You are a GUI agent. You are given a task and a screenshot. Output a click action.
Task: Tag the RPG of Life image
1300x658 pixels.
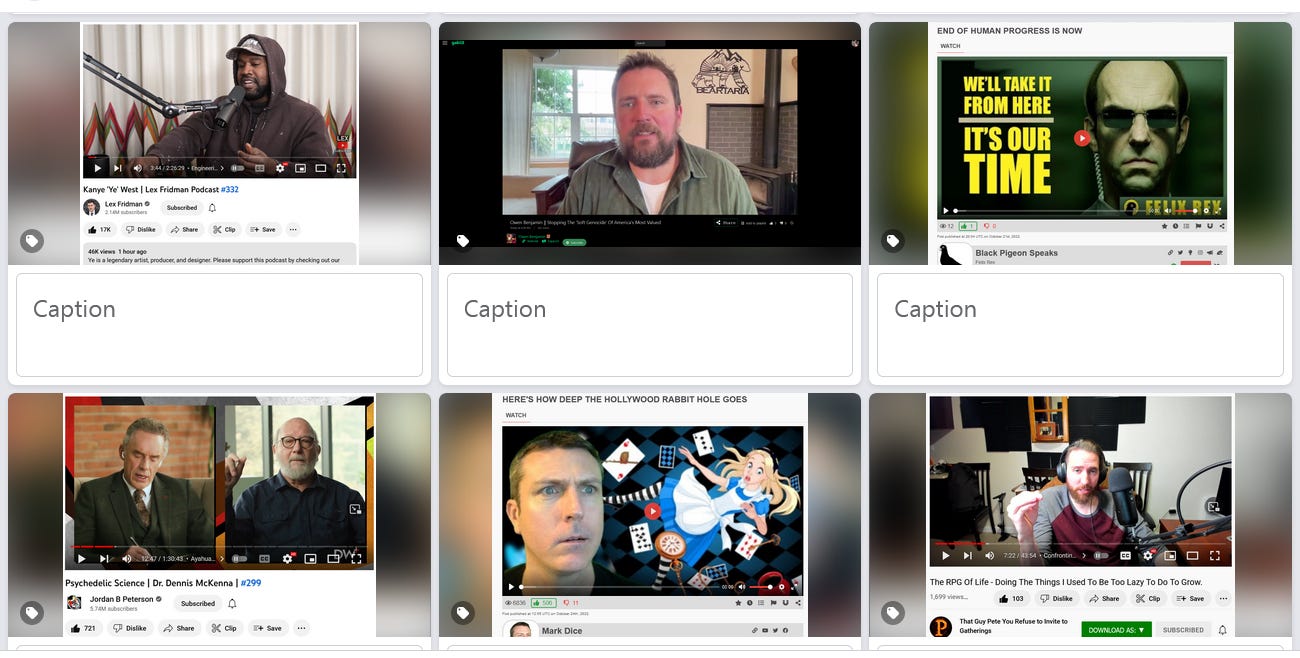(x=893, y=613)
